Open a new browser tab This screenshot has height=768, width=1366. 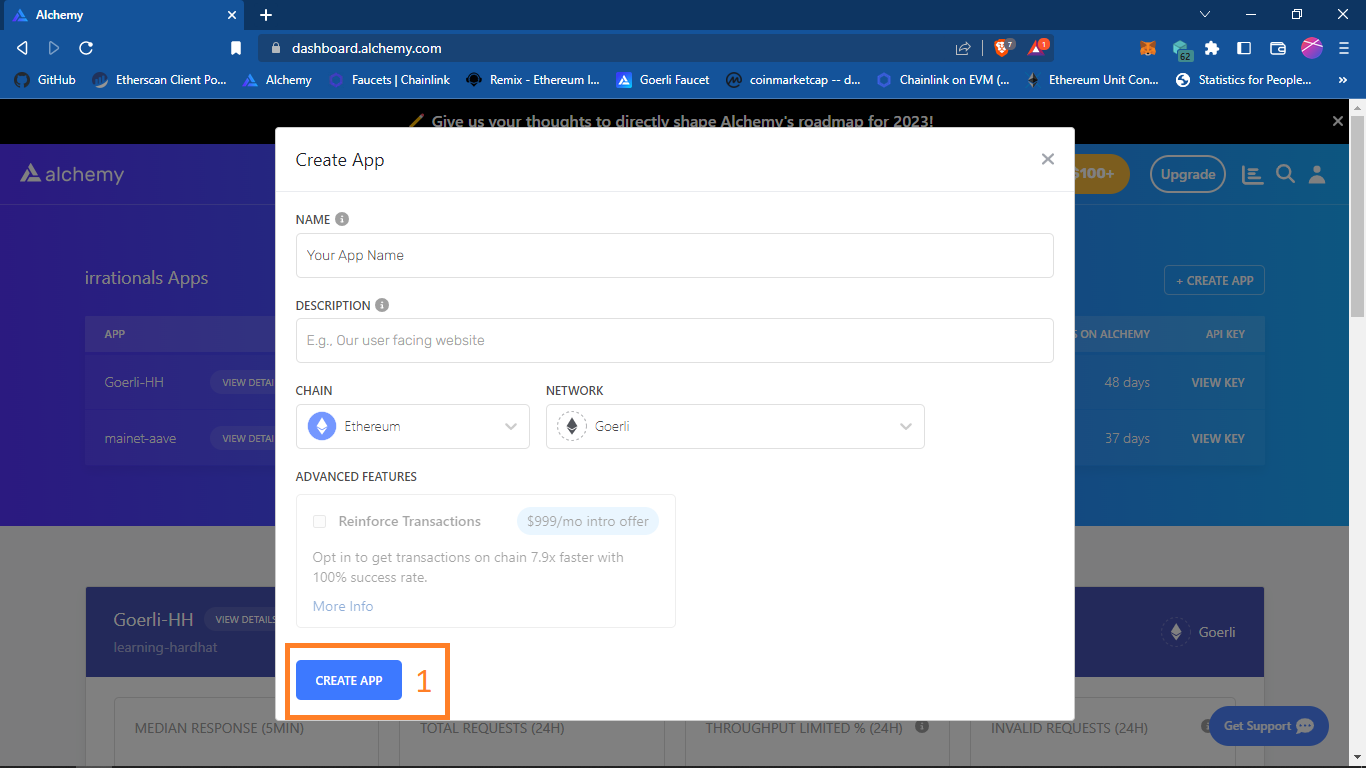click(x=266, y=15)
